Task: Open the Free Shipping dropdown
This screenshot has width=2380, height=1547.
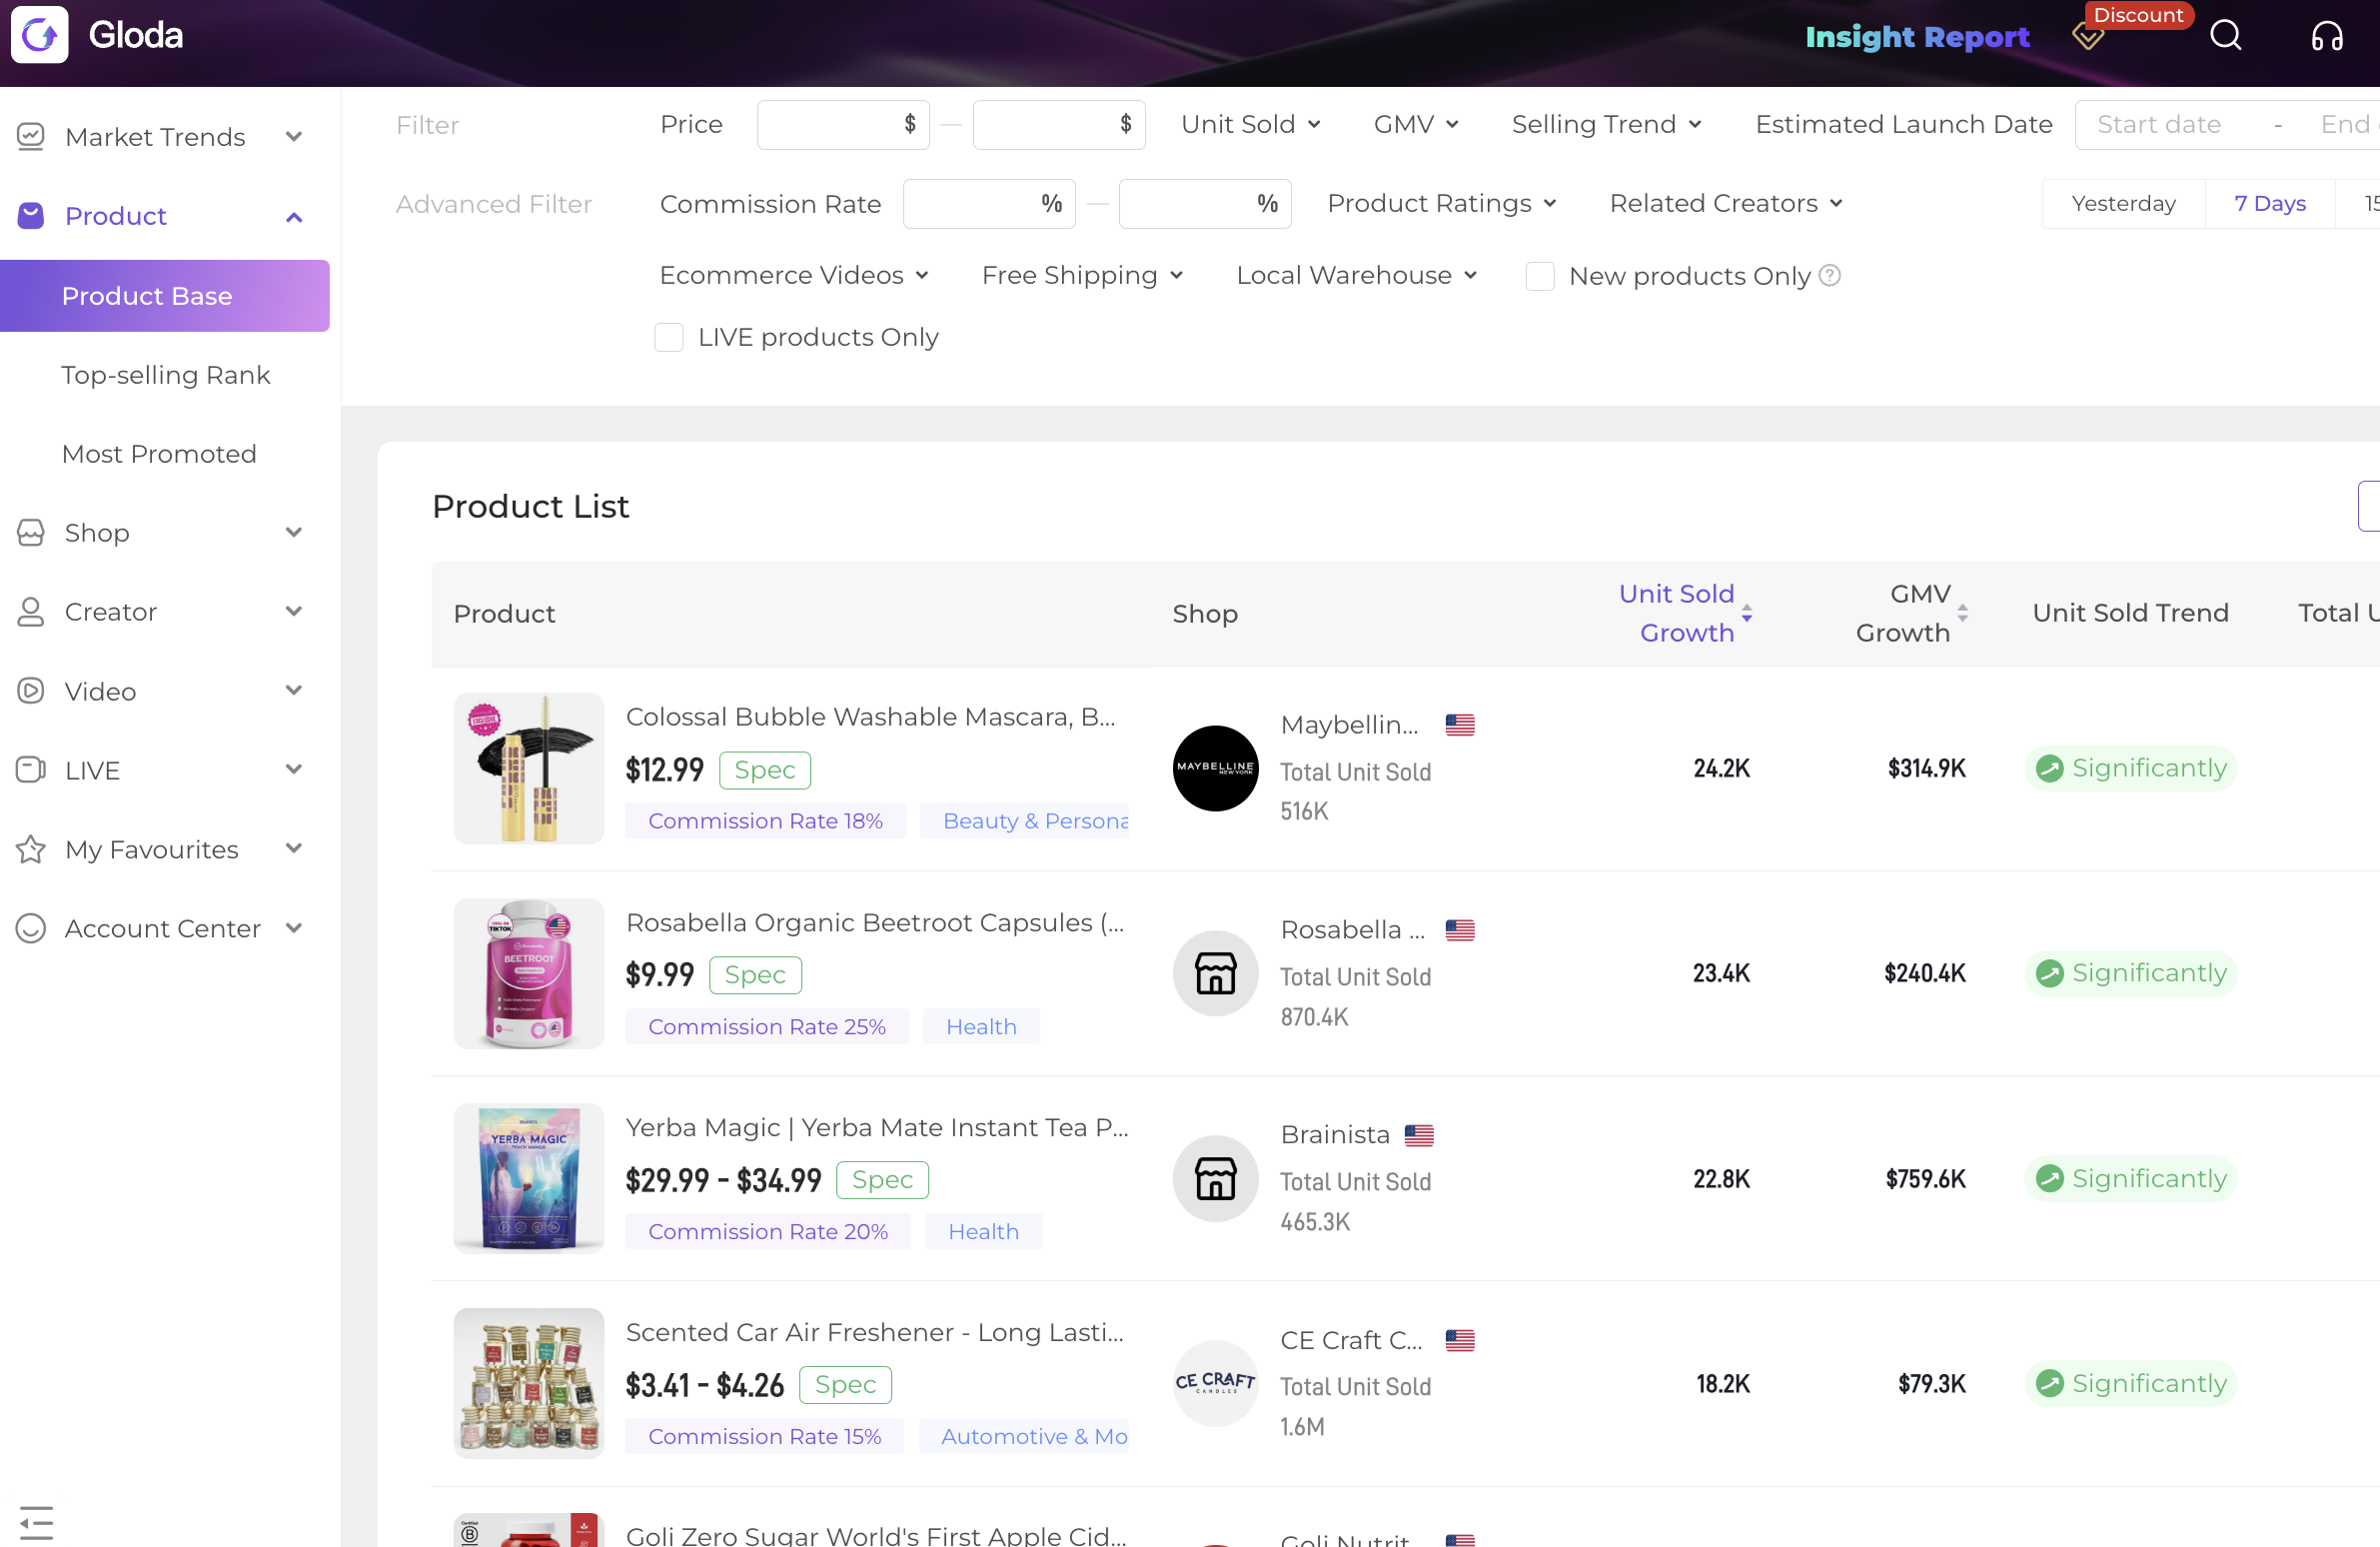Action: pos(1082,275)
